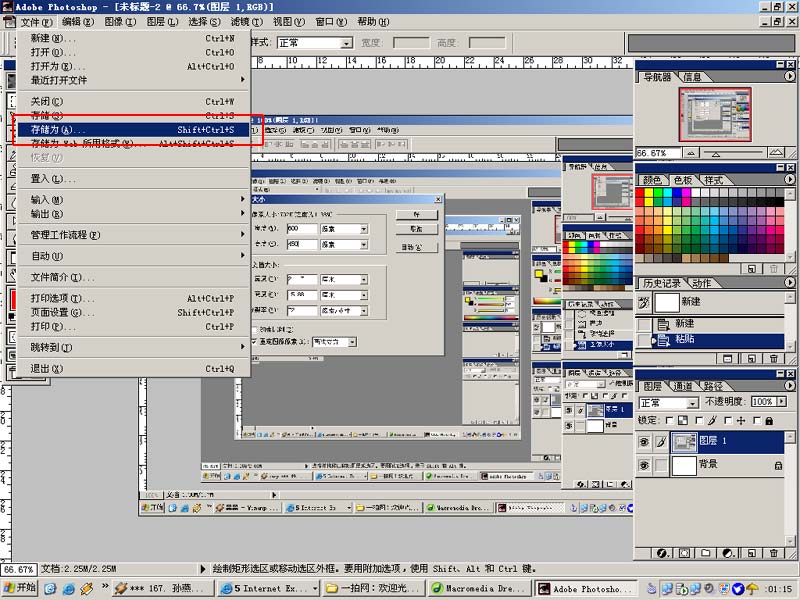Image resolution: width=800 pixels, height=600 pixels.
Task: Click the new snapshot icon in History
Action: coord(752,359)
